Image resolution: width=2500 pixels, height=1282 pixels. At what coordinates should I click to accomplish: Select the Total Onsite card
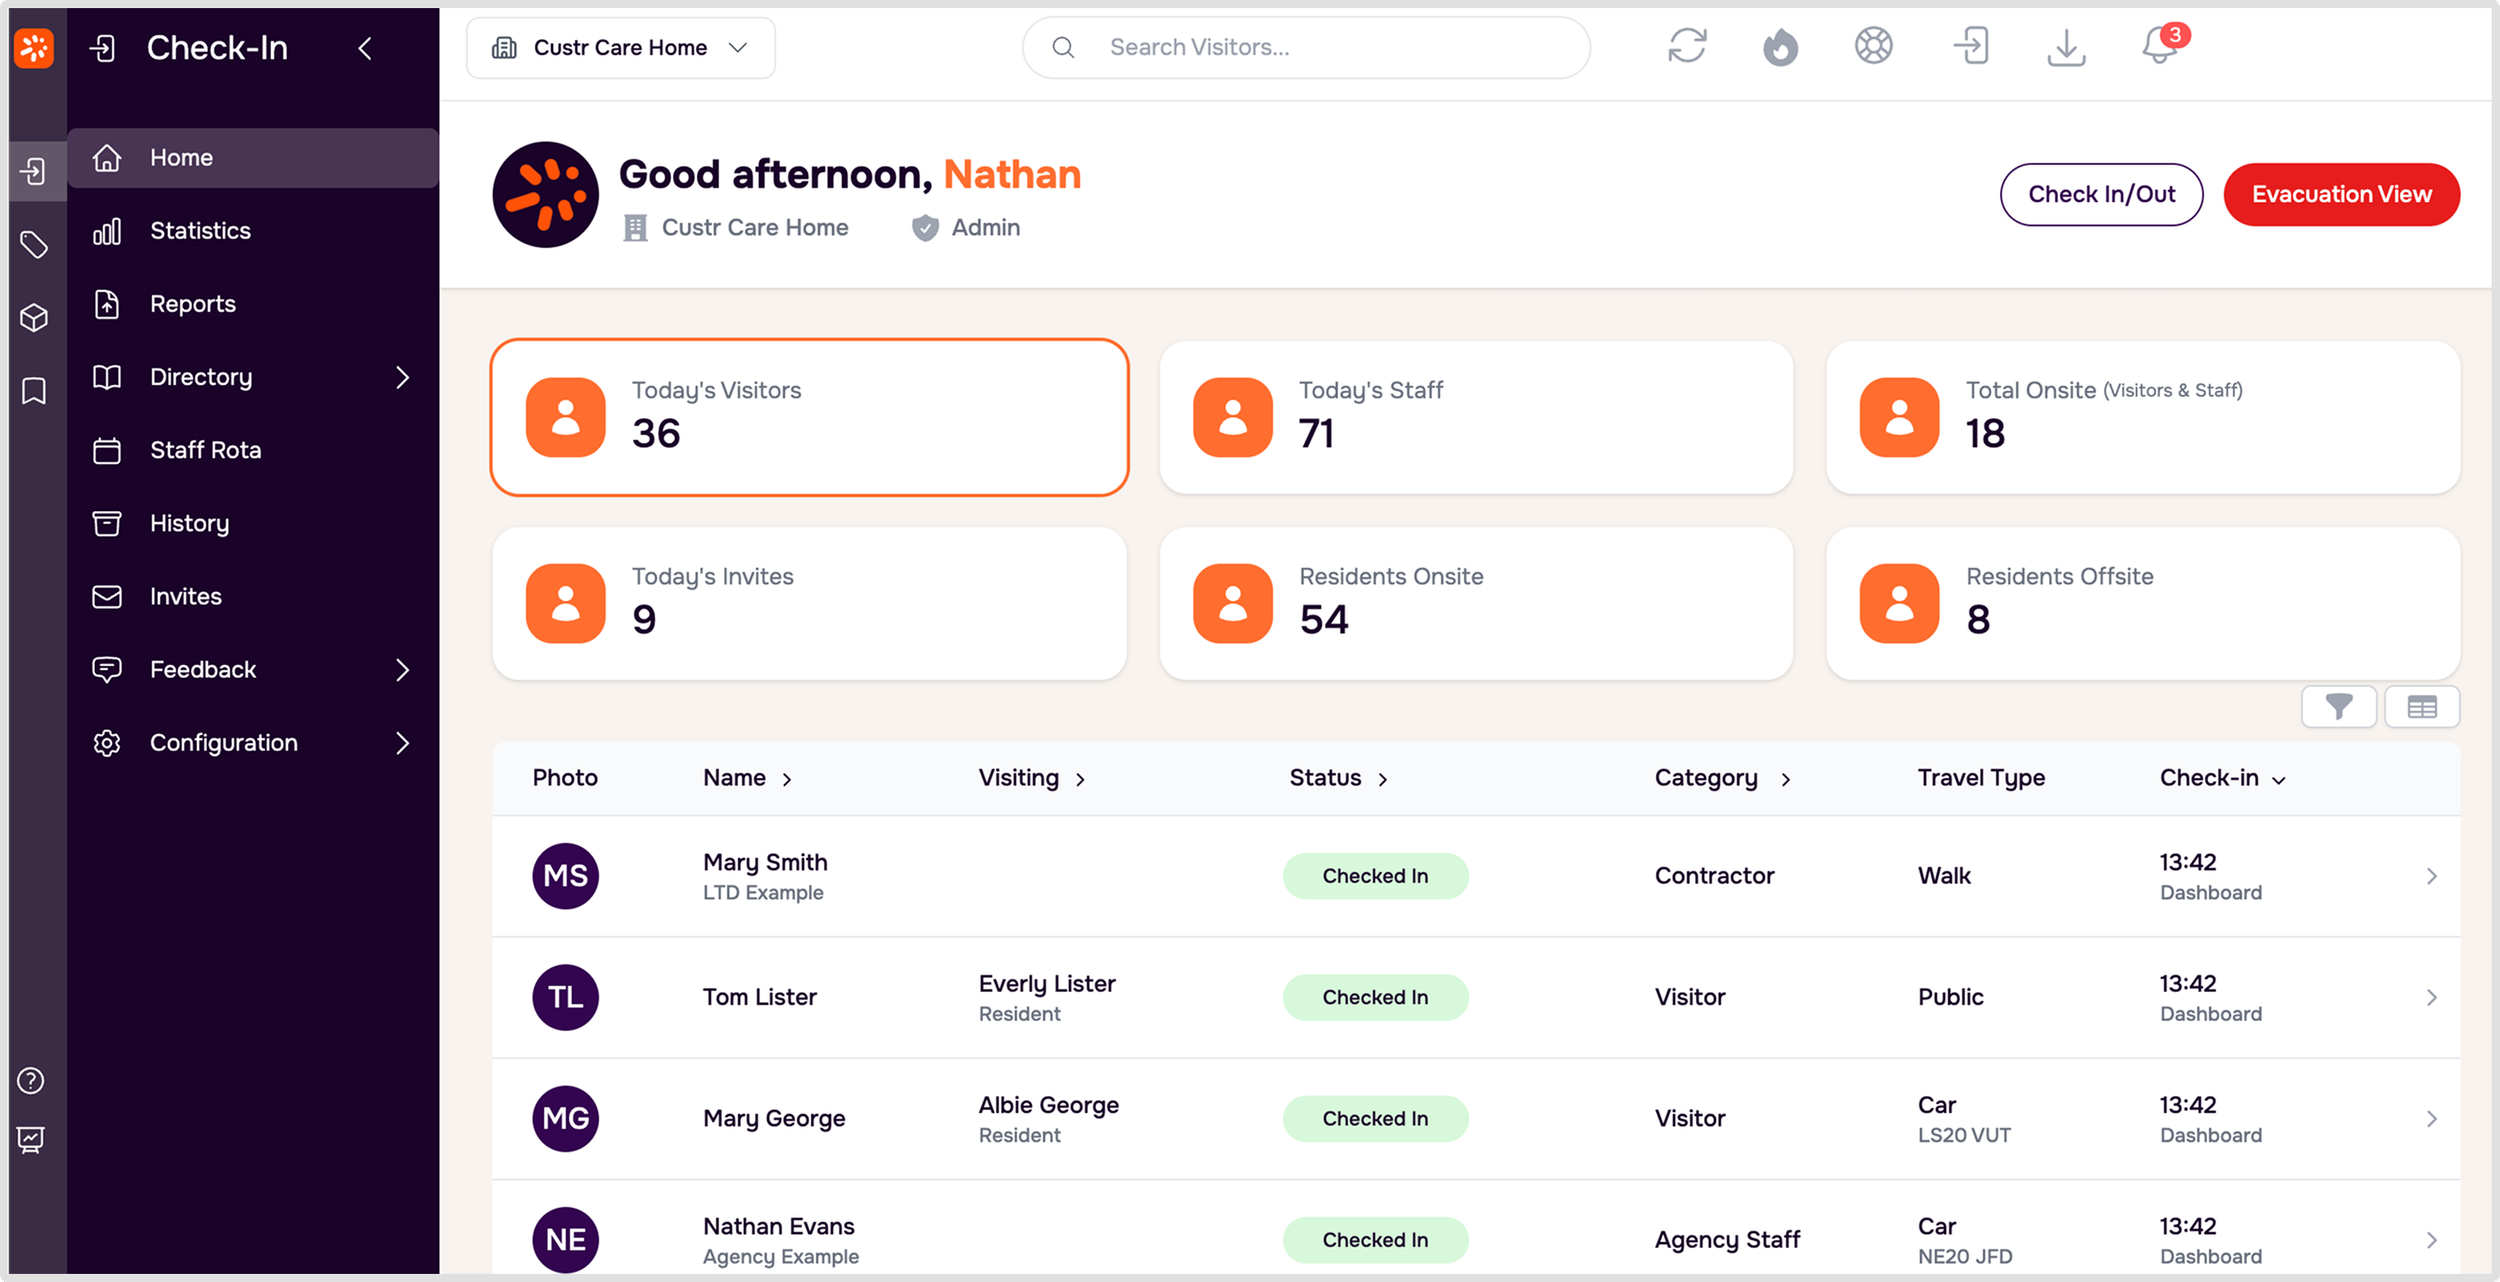tap(2143, 417)
